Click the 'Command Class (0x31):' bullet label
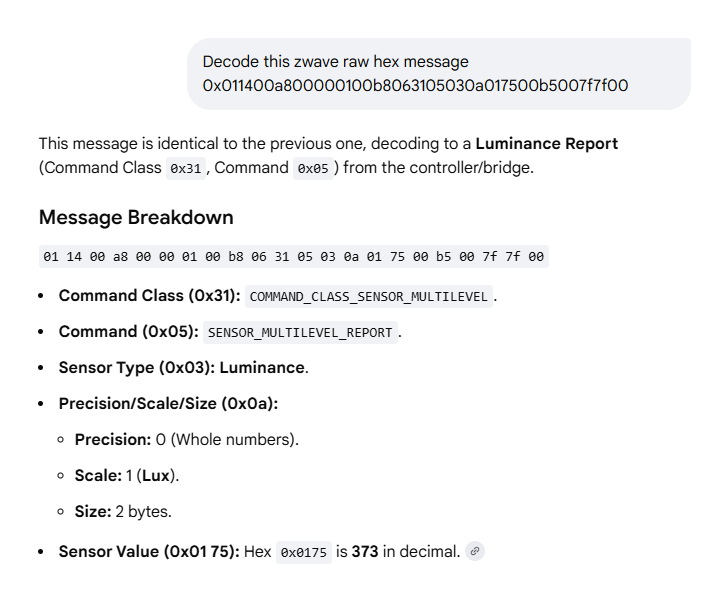This screenshot has width=712, height=592. click(x=149, y=296)
